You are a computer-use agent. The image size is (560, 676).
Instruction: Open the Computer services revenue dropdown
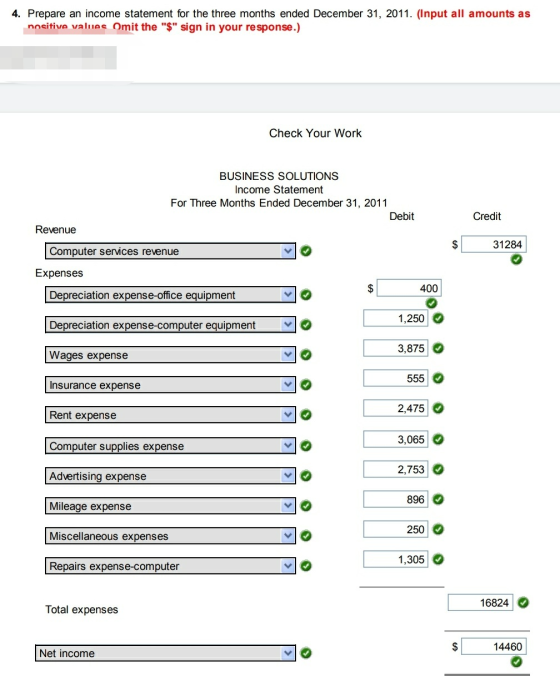click(170, 251)
